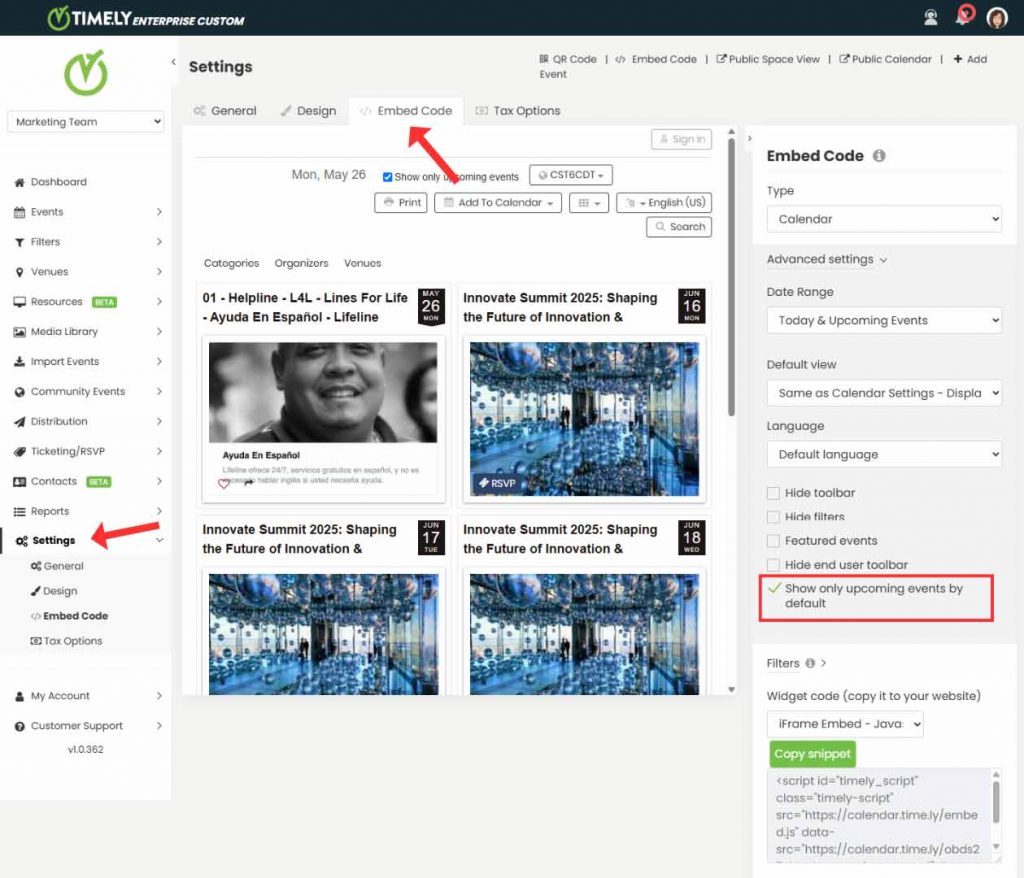Screen dimensions: 1024x878
Task: Click the Resources monitor icon
Action: coord(20,302)
